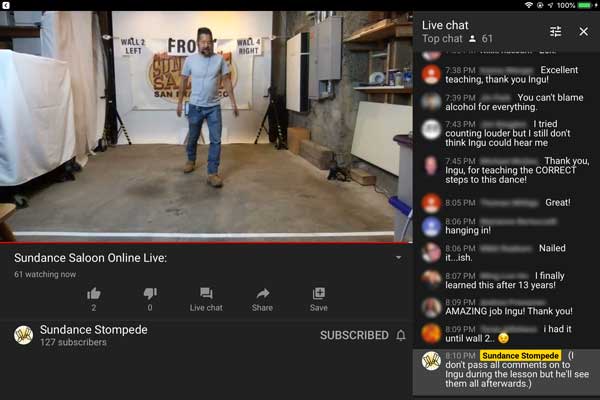Screen dimensions: 600x400
Task: Click the SUBSCRIBED button
Action: (x=354, y=335)
